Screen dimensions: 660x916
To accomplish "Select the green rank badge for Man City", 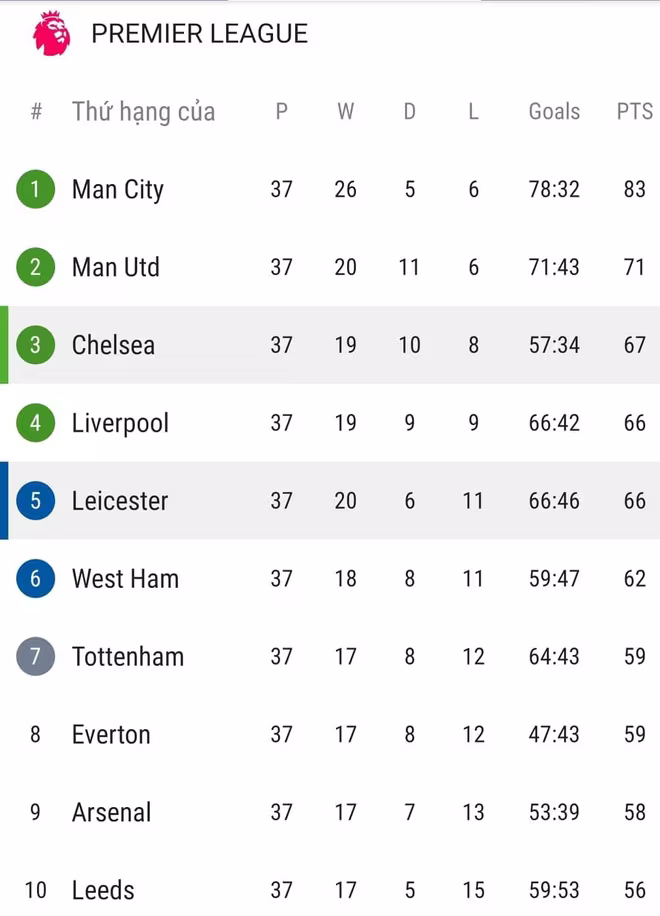I will click(x=35, y=189).
